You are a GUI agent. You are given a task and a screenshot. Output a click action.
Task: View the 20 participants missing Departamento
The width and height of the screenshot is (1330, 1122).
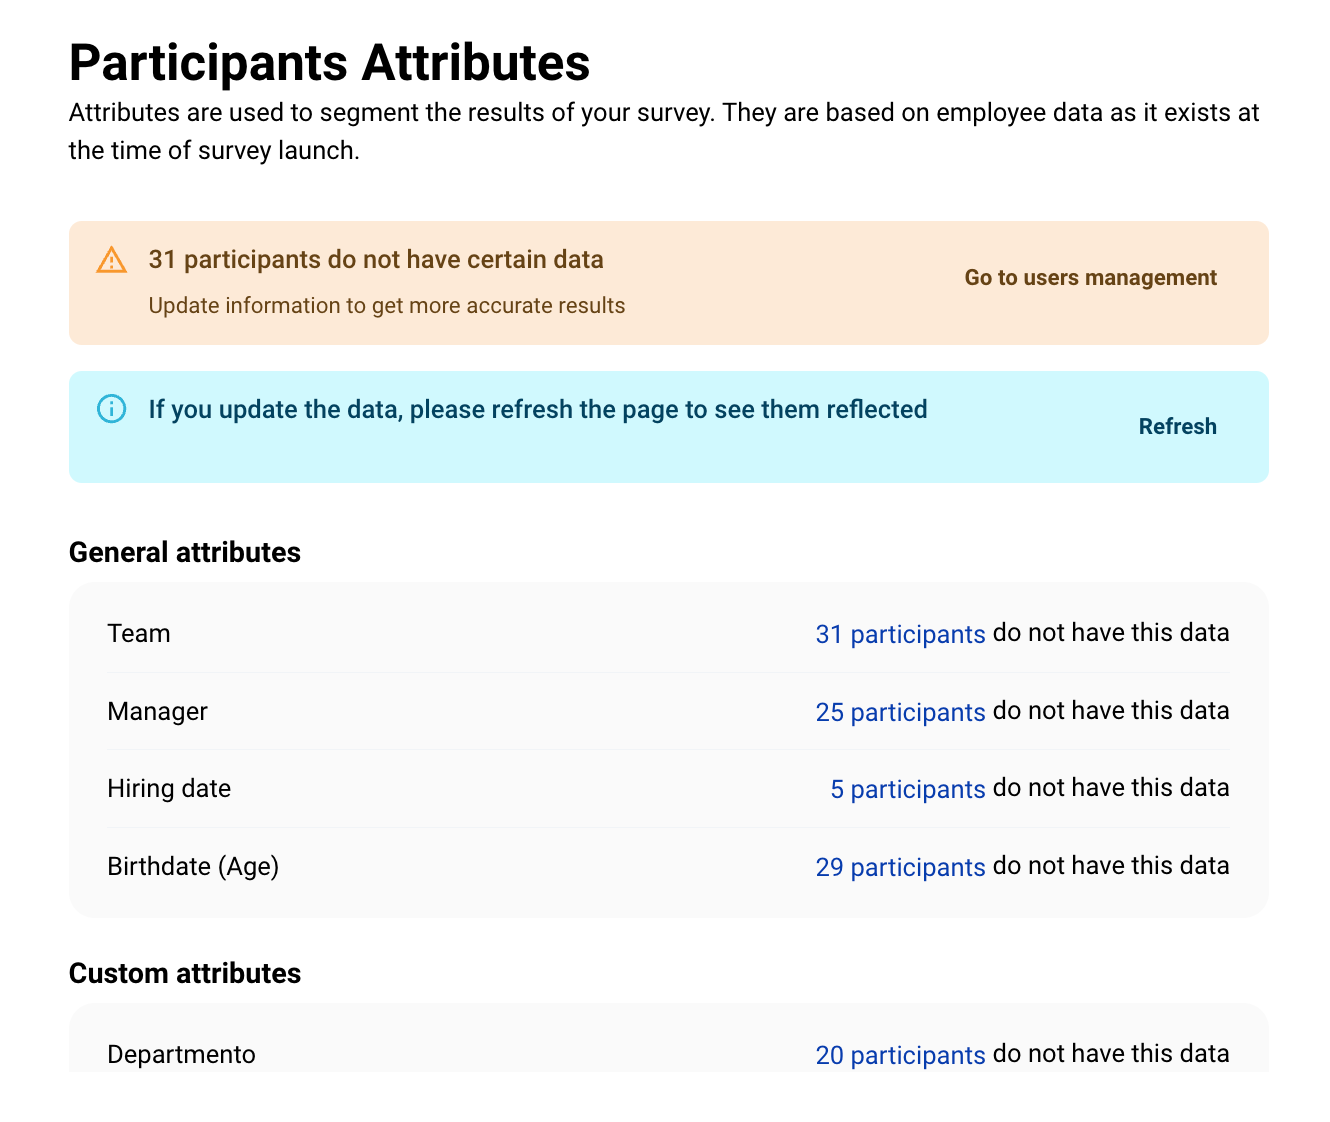point(900,1055)
